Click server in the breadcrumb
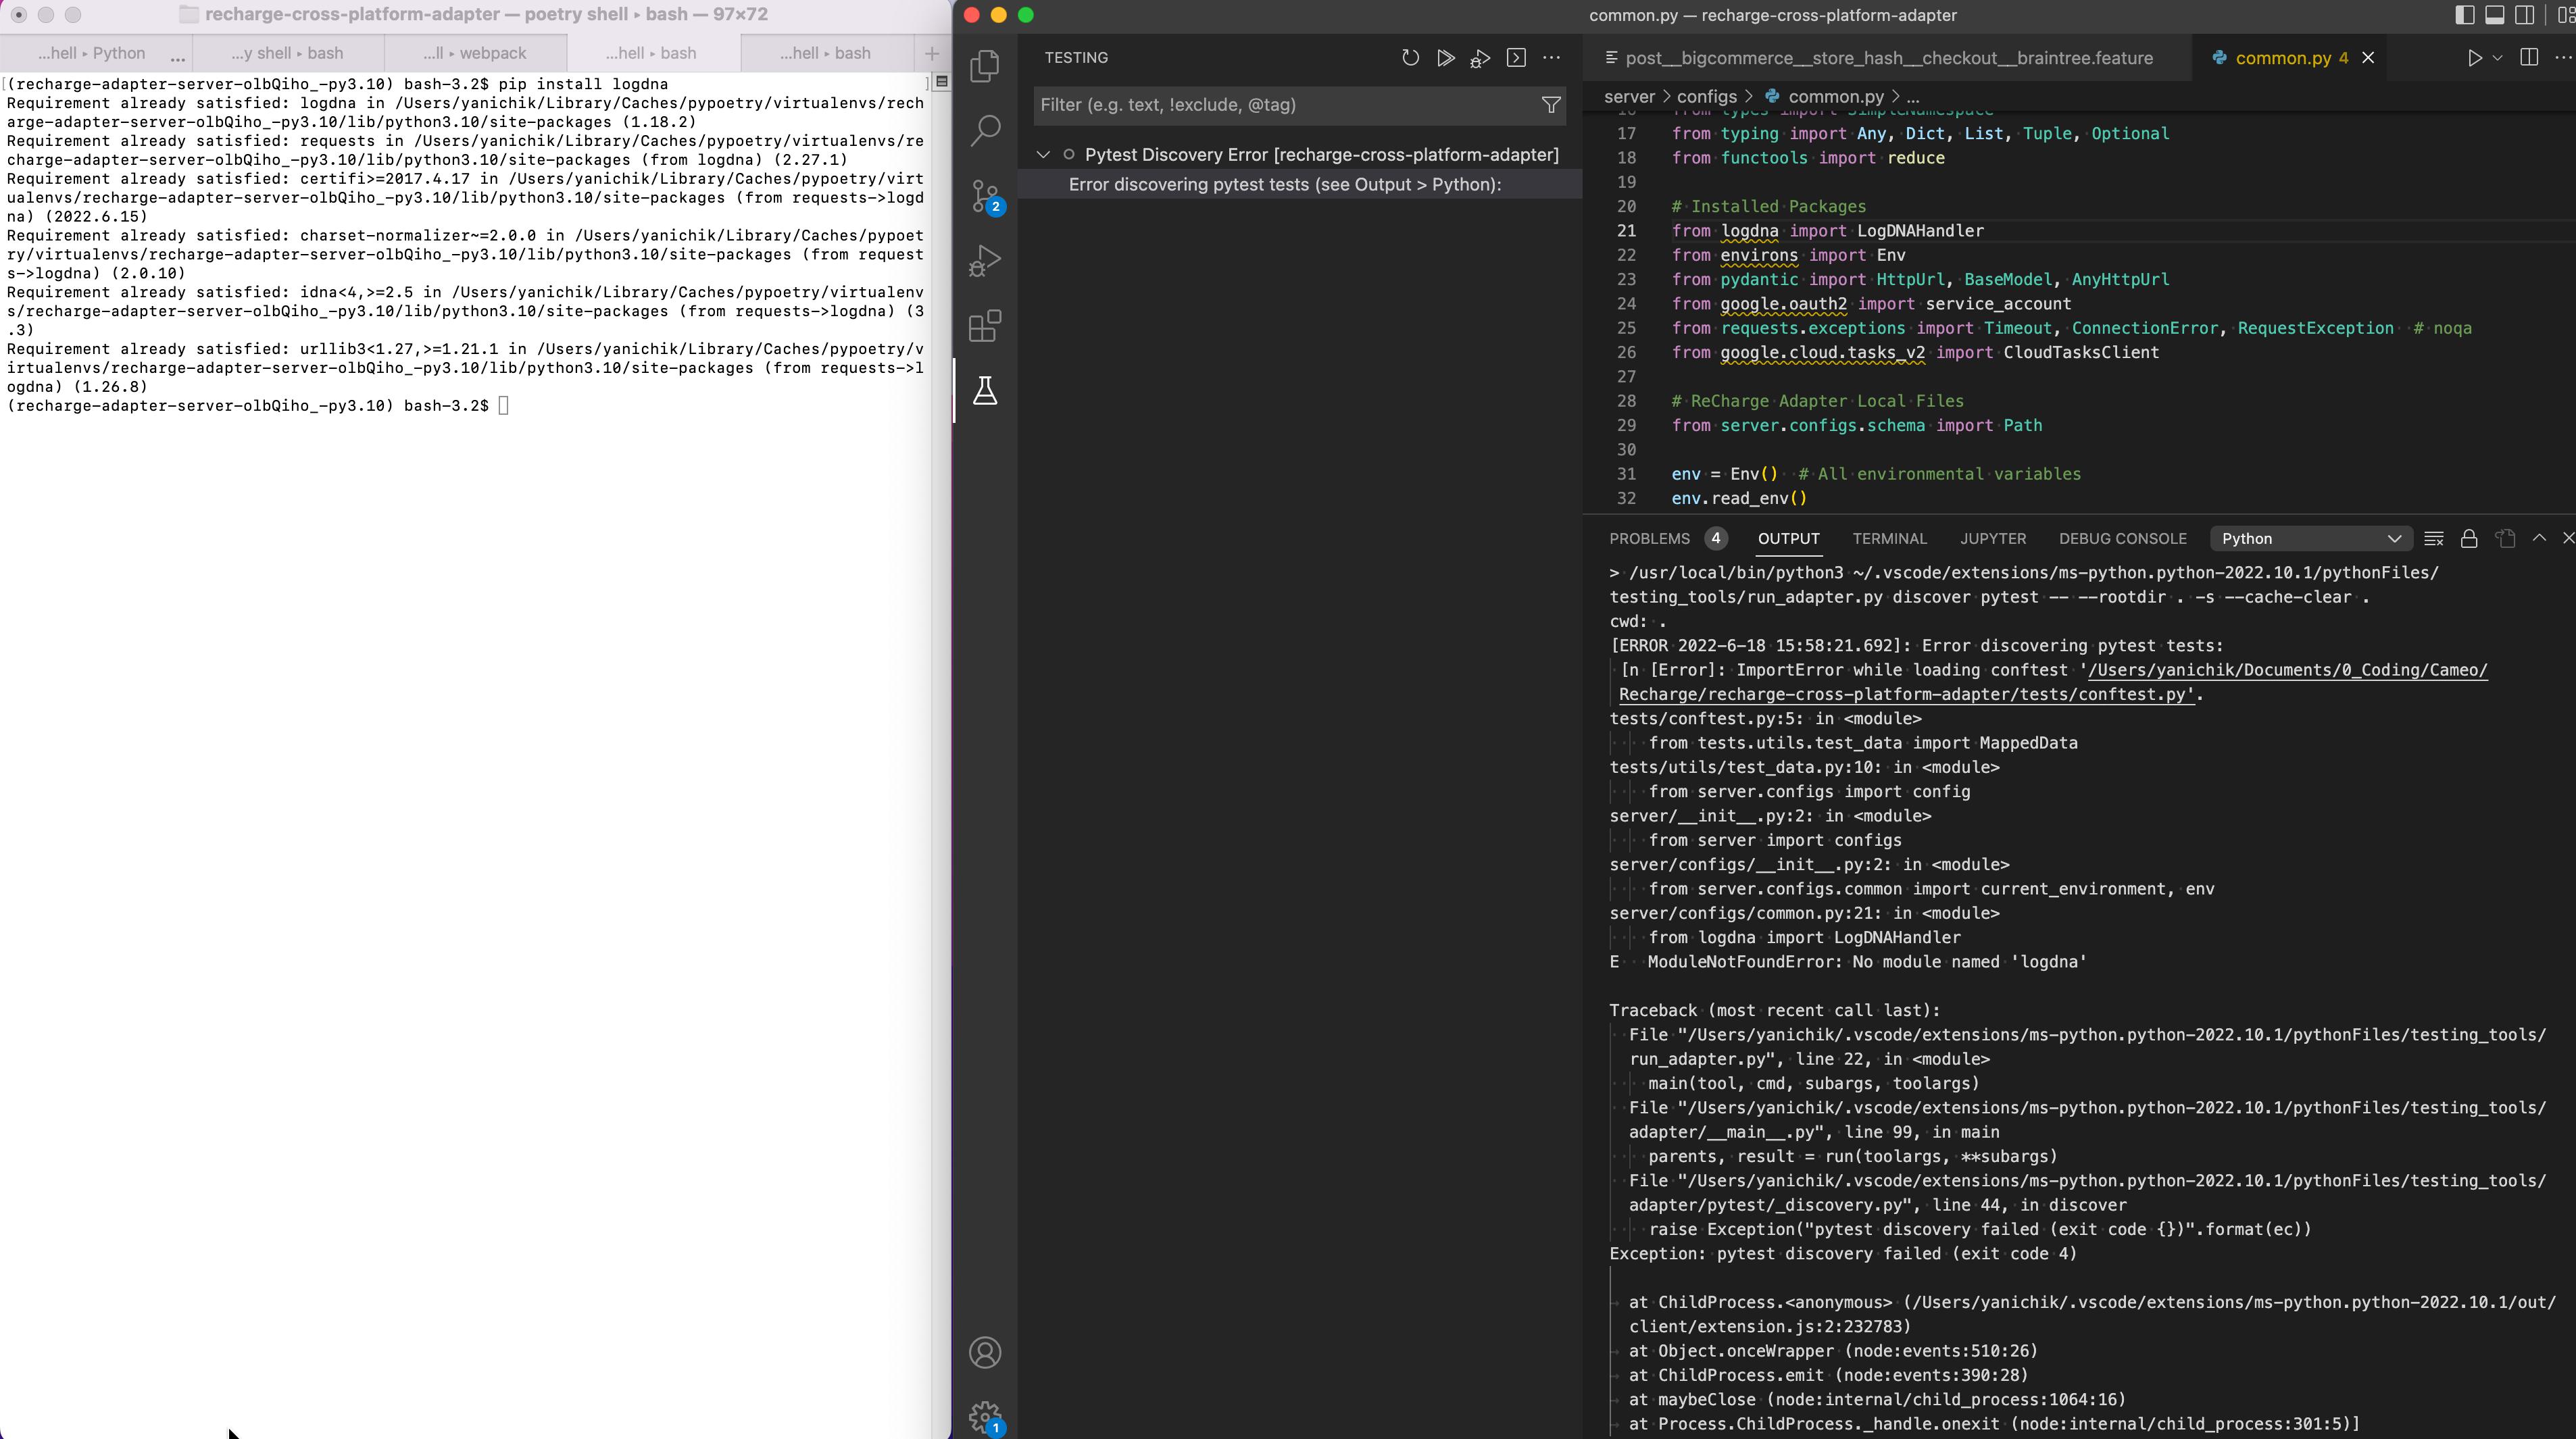 click(x=1629, y=97)
